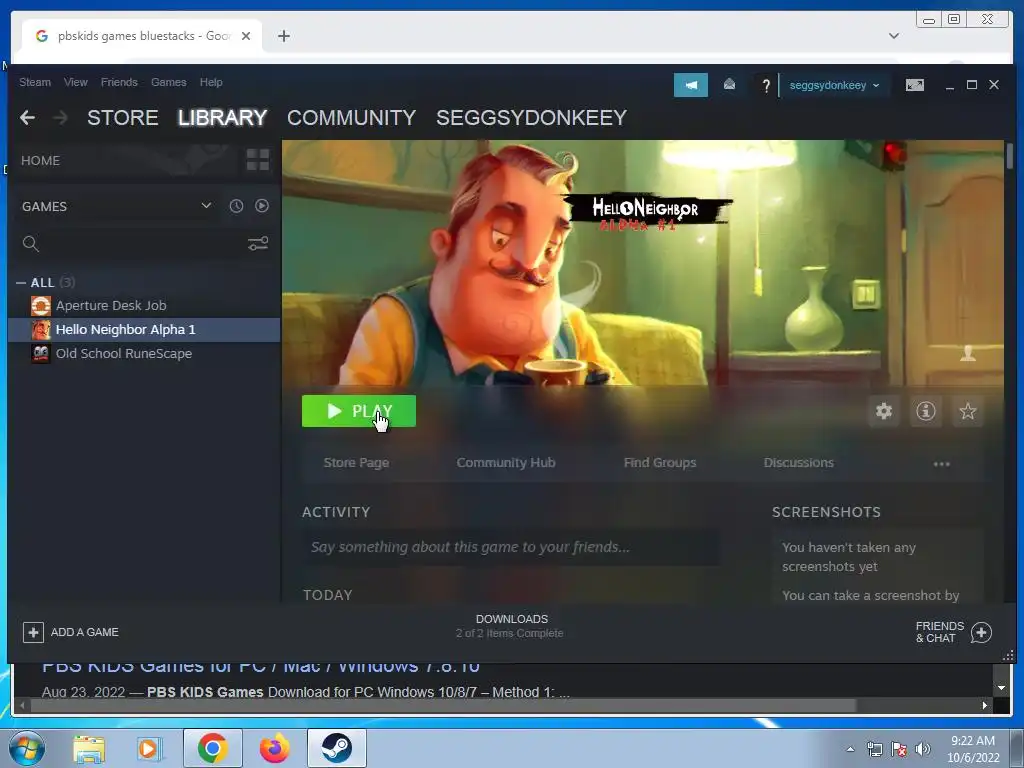Toggle the recent activity clock filter
1024x768 pixels.
[236, 206]
